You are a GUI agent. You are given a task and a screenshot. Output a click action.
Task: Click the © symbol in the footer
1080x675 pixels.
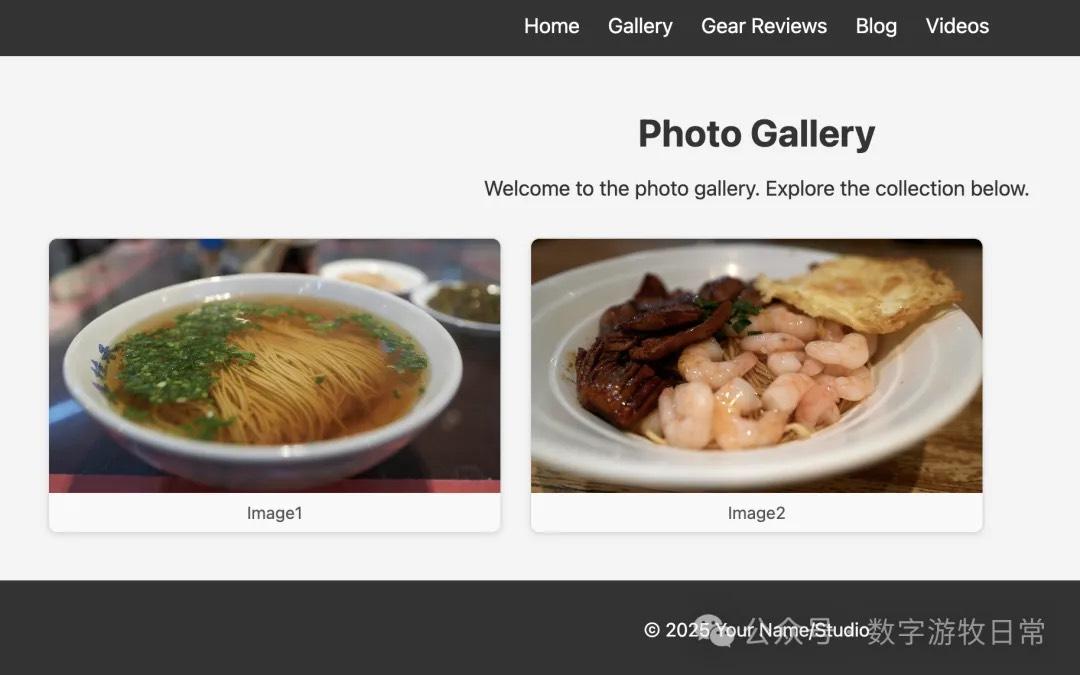652,630
